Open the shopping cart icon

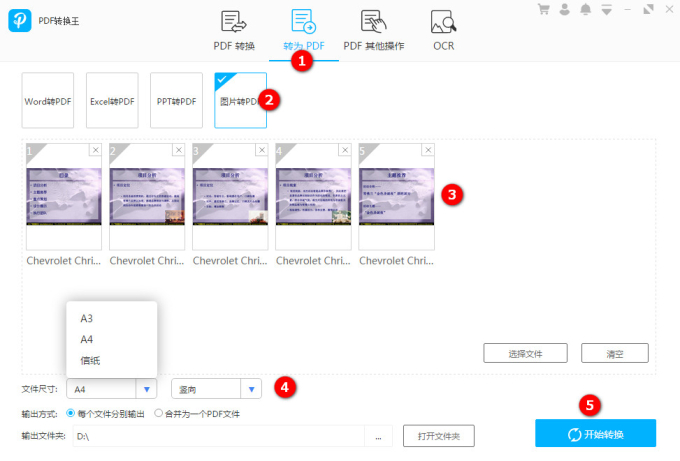544,9
